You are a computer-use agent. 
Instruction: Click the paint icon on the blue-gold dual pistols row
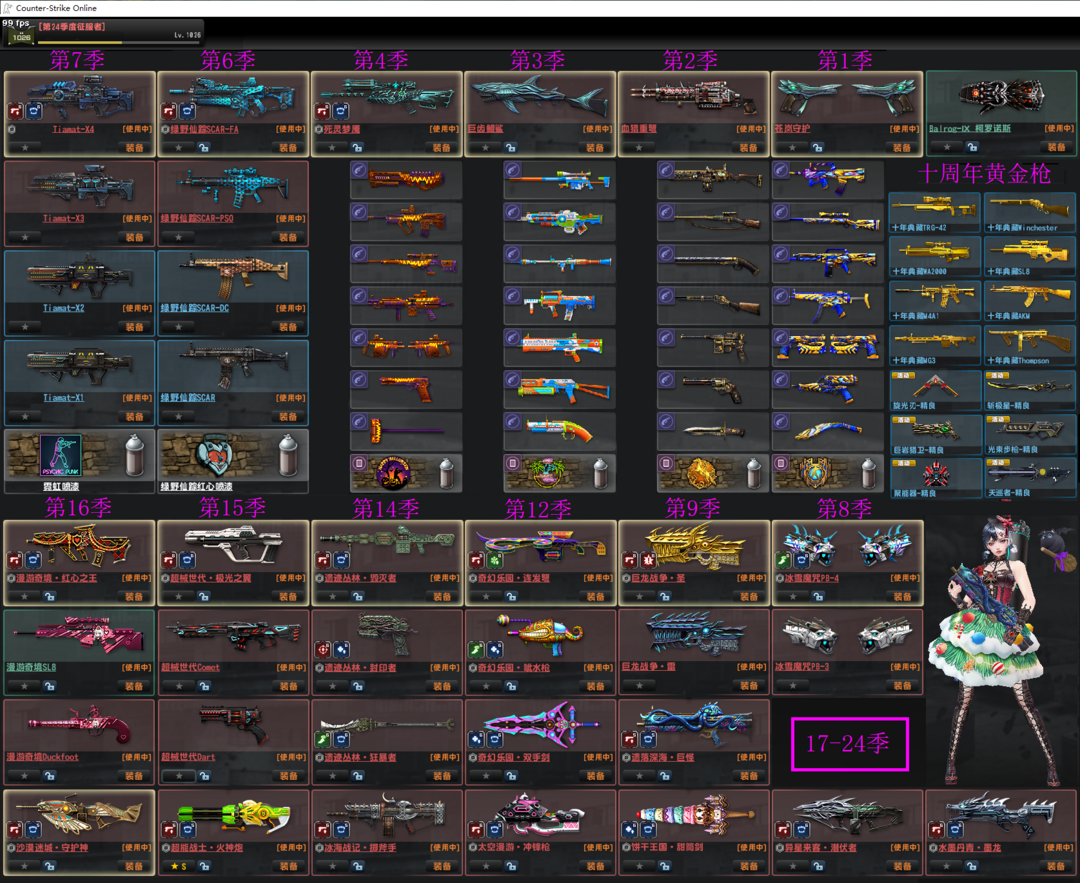(780, 338)
